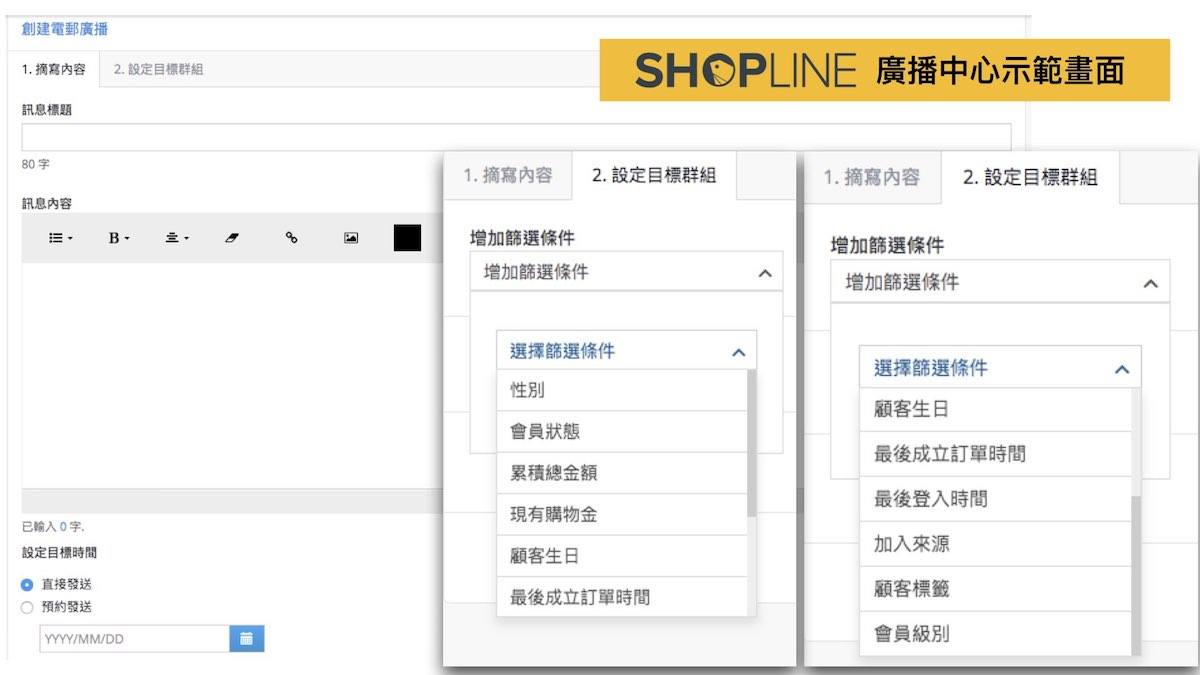Open the calendar picker for the scheduled date

tap(246, 638)
